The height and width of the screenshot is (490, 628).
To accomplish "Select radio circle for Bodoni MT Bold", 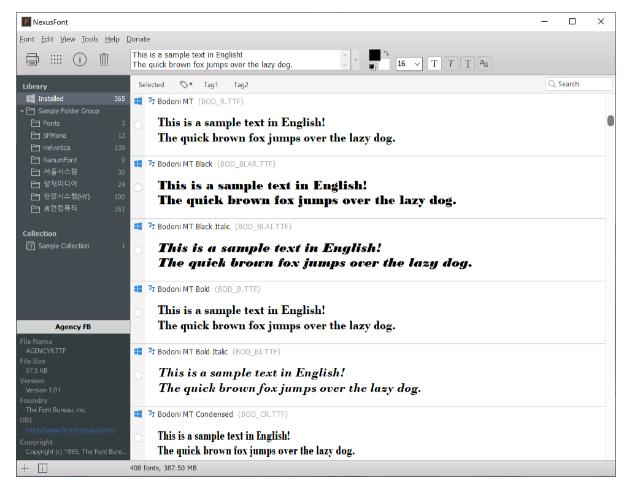I will click(x=138, y=313).
